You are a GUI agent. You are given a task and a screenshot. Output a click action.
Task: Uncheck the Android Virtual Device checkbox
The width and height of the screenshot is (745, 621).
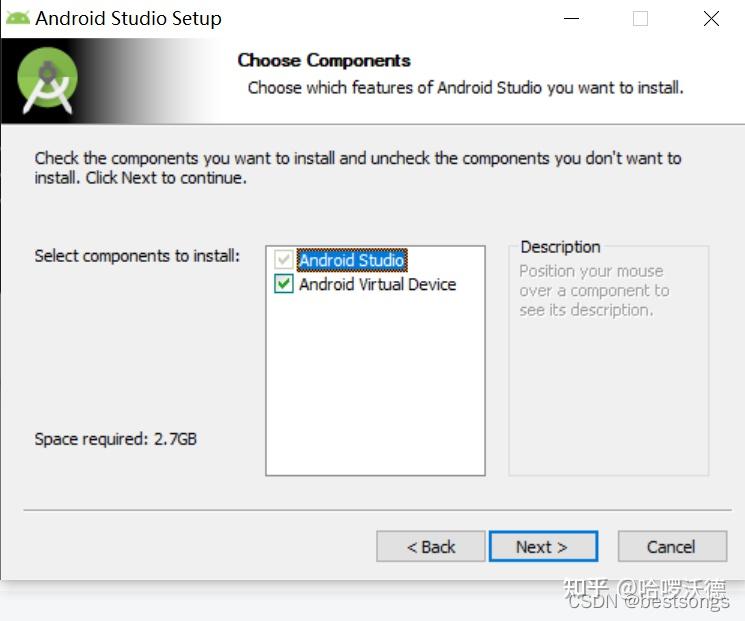283,284
